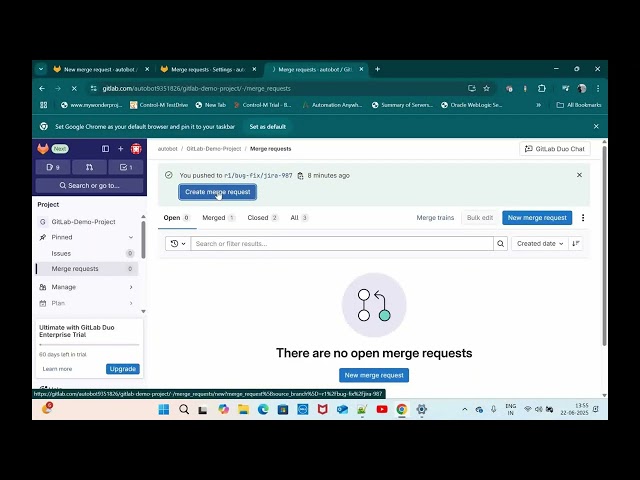Open All Bookmarks folder
This screenshot has height=480, width=640.
point(579,105)
